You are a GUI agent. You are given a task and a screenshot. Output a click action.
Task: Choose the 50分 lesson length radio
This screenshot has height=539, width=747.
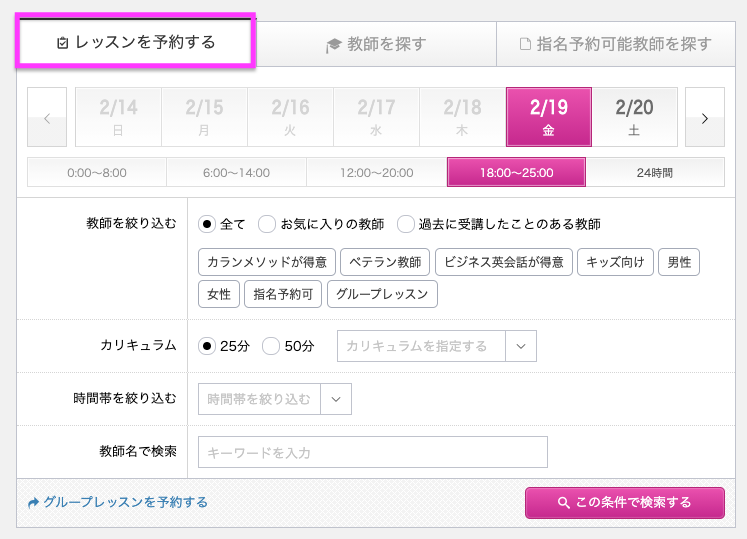click(271, 346)
